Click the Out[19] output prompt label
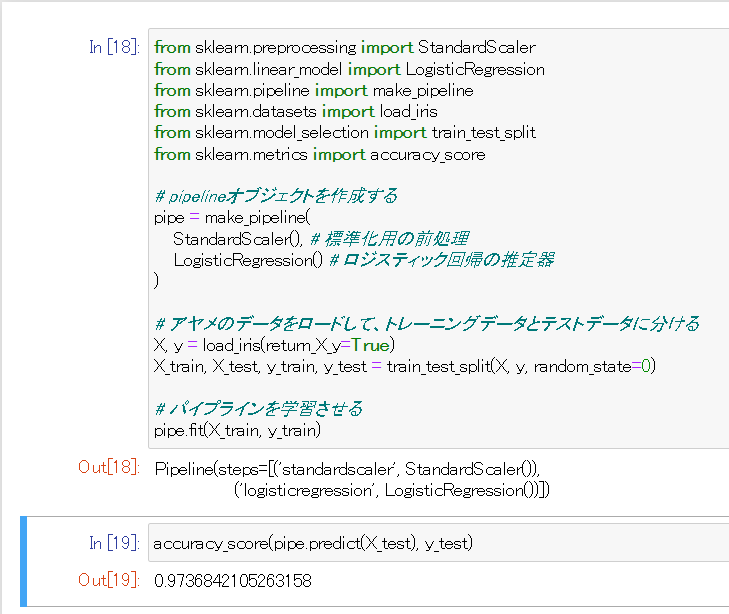This screenshot has height=614, width=729. point(109,580)
